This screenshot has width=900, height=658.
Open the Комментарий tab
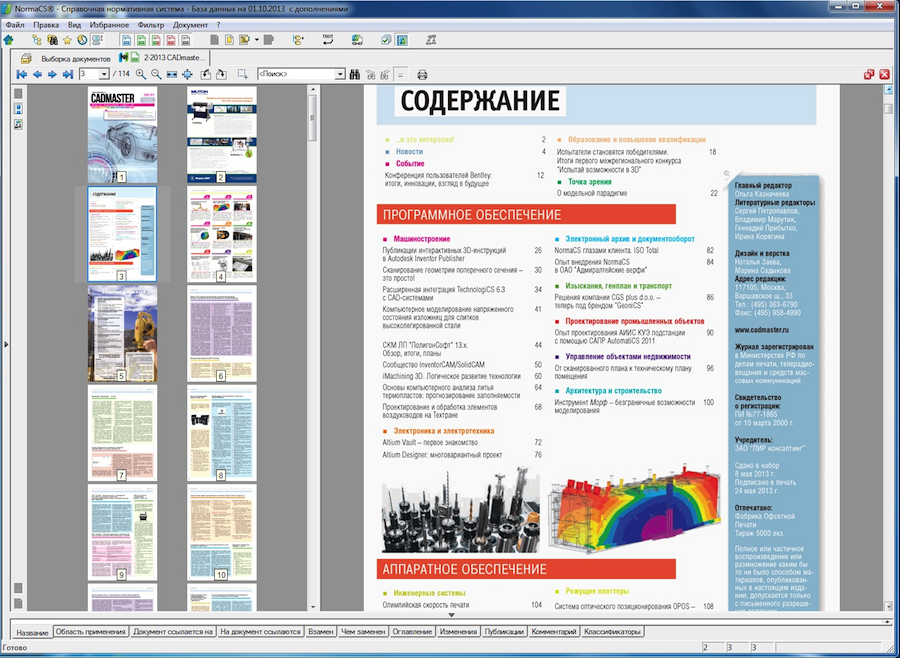coord(553,632)
